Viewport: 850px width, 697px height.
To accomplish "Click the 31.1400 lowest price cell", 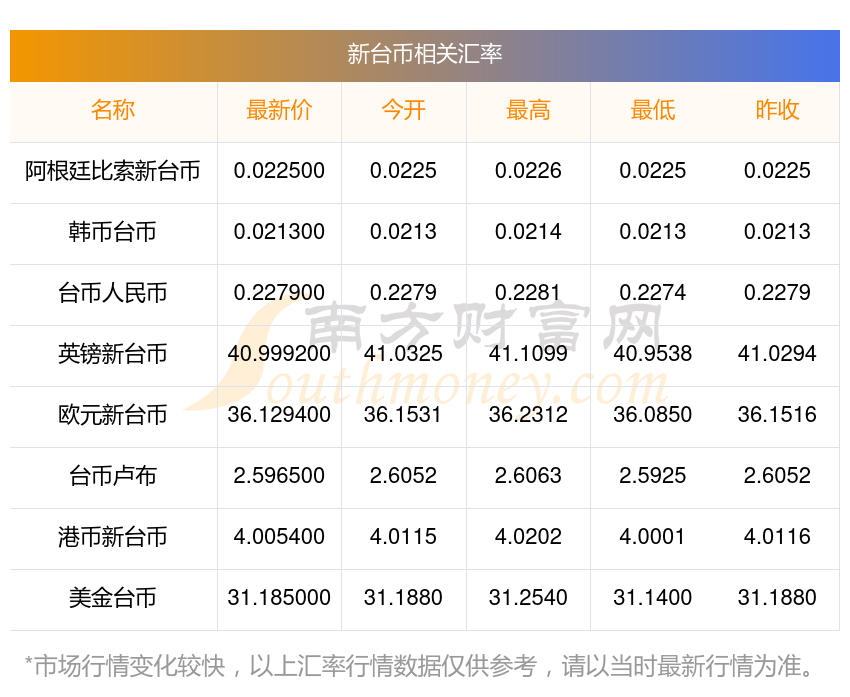I will pyautogui.click(x=652, y=598).
